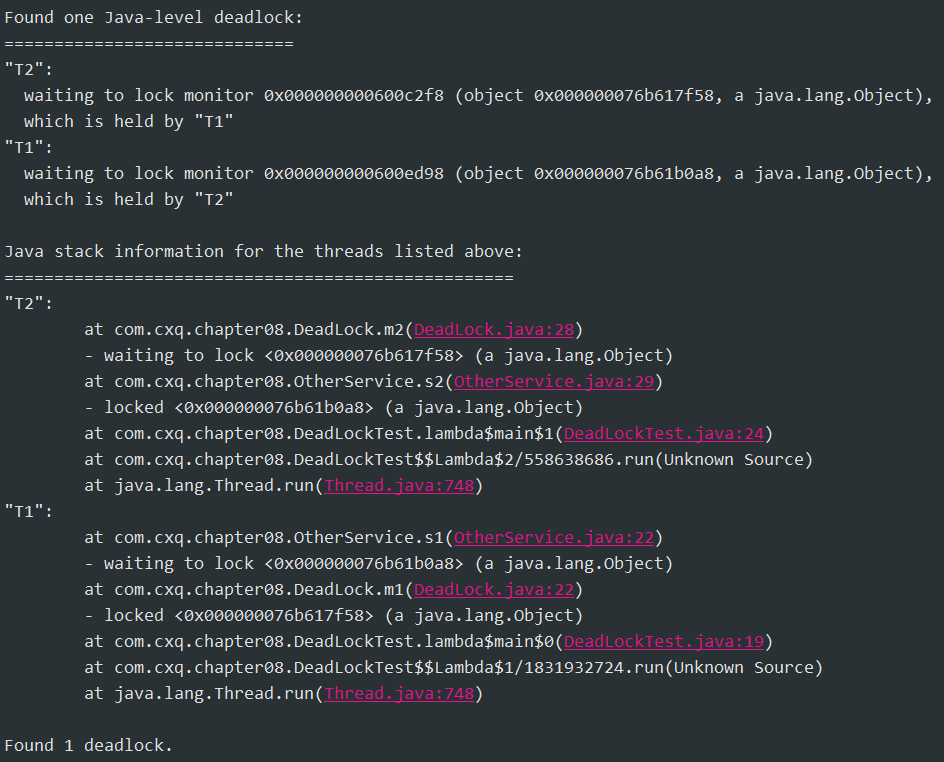Click the OtherService.java:29 link
The image size is (944, 762).
pos(554,382)
